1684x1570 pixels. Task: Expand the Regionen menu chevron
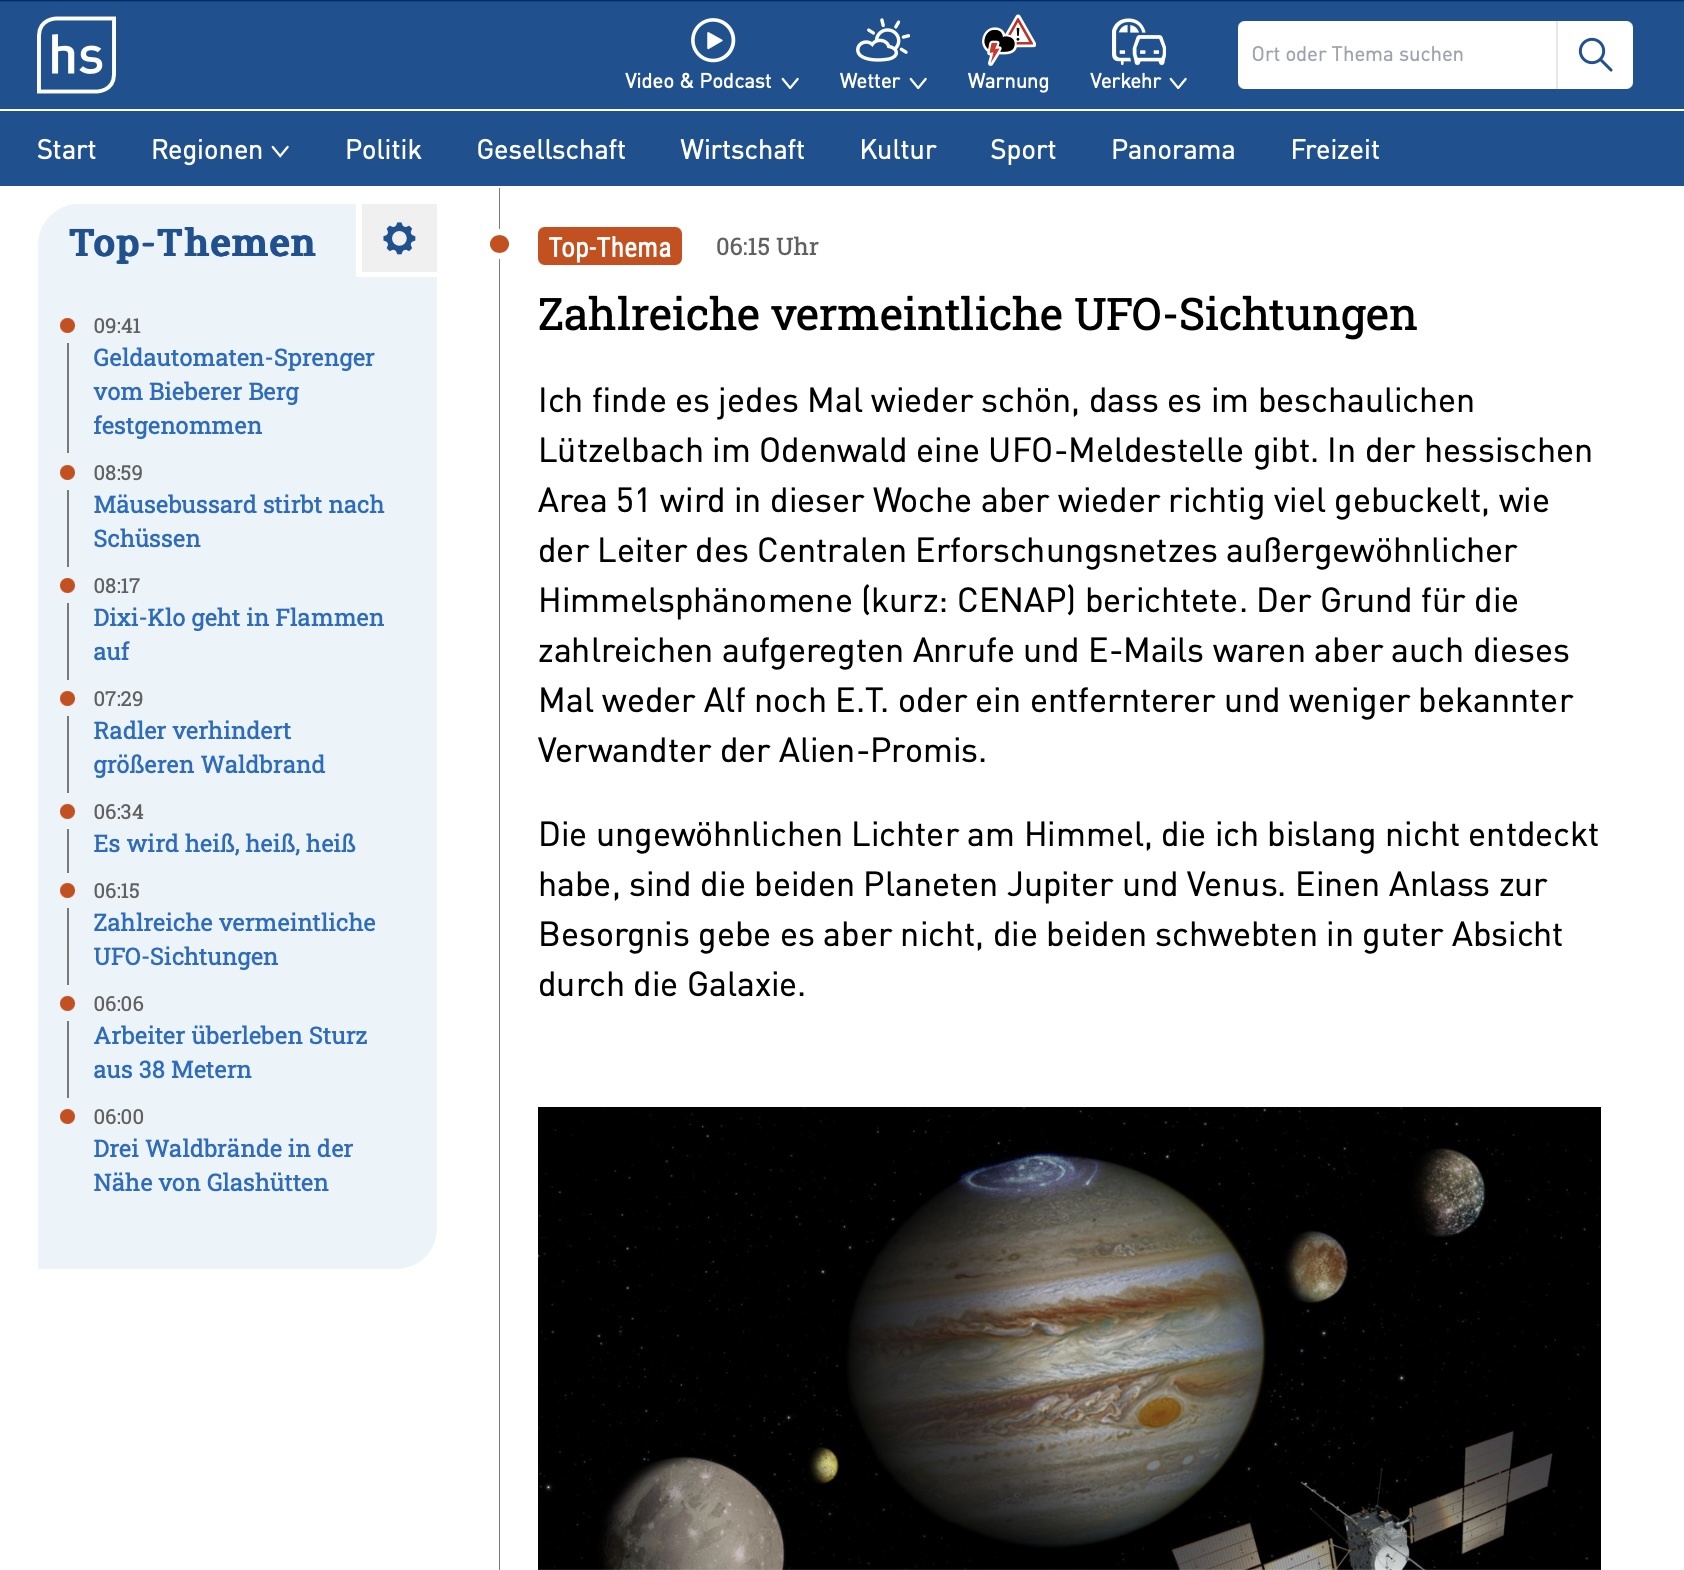click(x=281, y=152)
